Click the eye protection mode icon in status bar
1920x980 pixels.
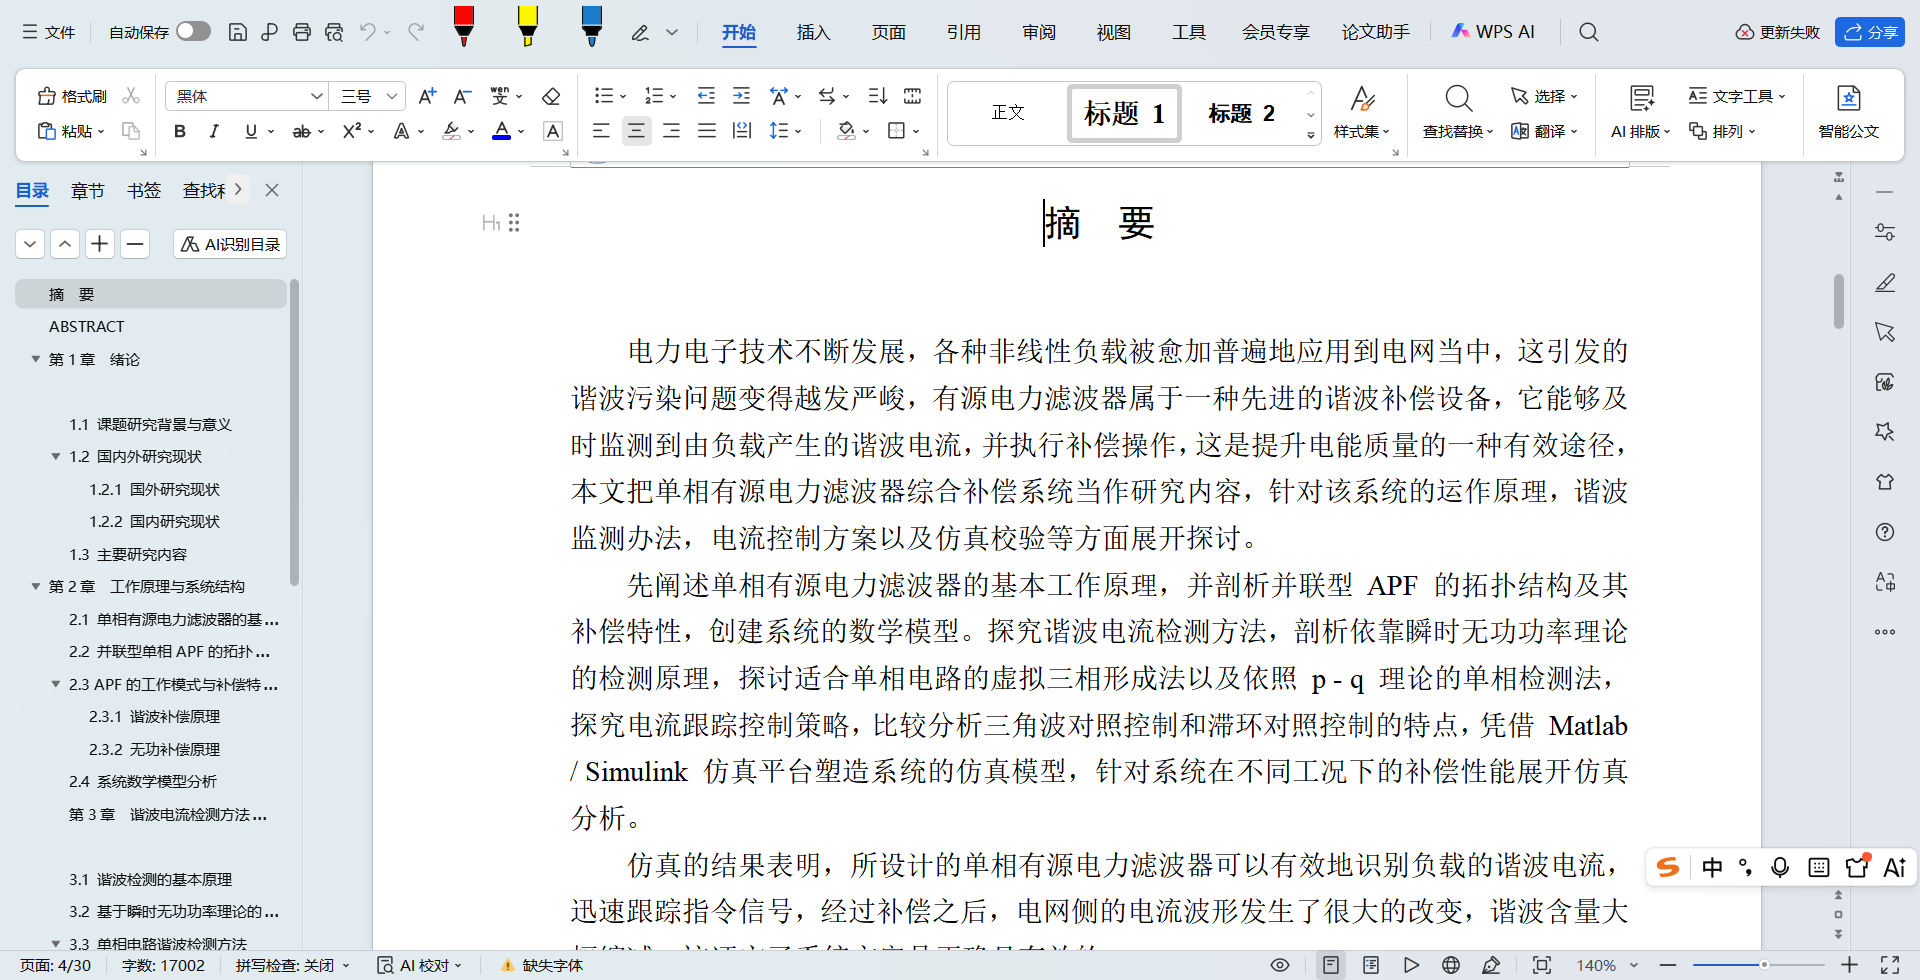1280,965
